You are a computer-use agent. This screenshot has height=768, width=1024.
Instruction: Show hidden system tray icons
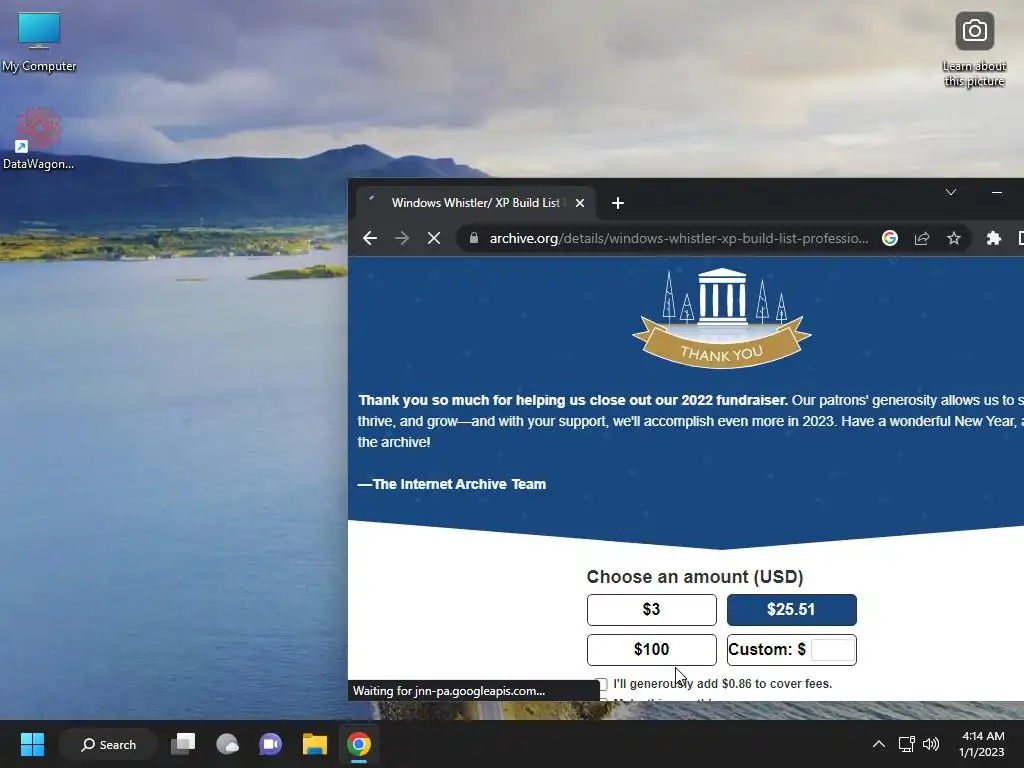pos(879,744)
